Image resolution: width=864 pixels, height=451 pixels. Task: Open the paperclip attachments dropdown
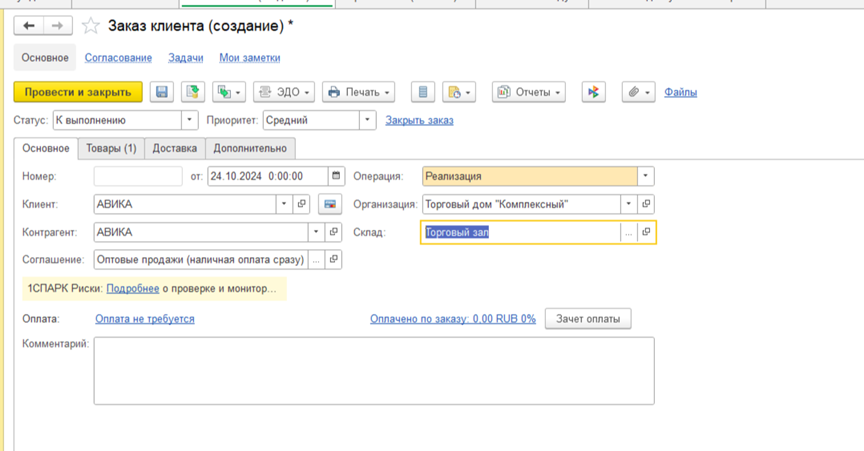(x=639, y=92)
